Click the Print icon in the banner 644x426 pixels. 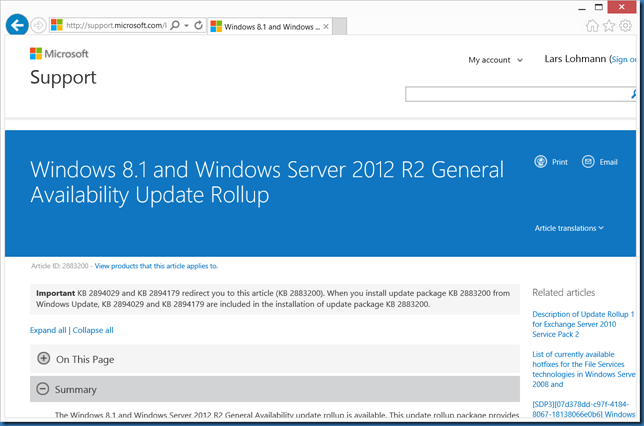(541, 161)
